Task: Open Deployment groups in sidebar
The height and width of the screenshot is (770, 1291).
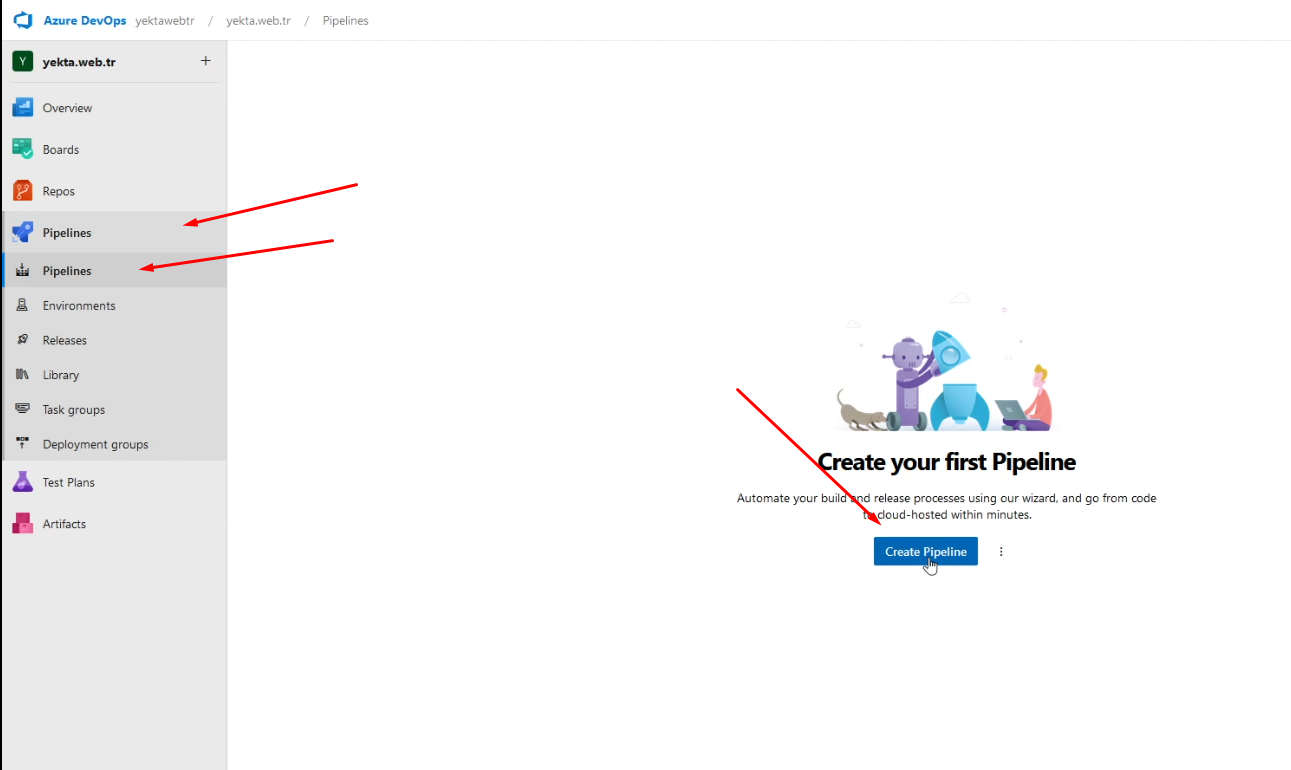Action: point(95,444)
